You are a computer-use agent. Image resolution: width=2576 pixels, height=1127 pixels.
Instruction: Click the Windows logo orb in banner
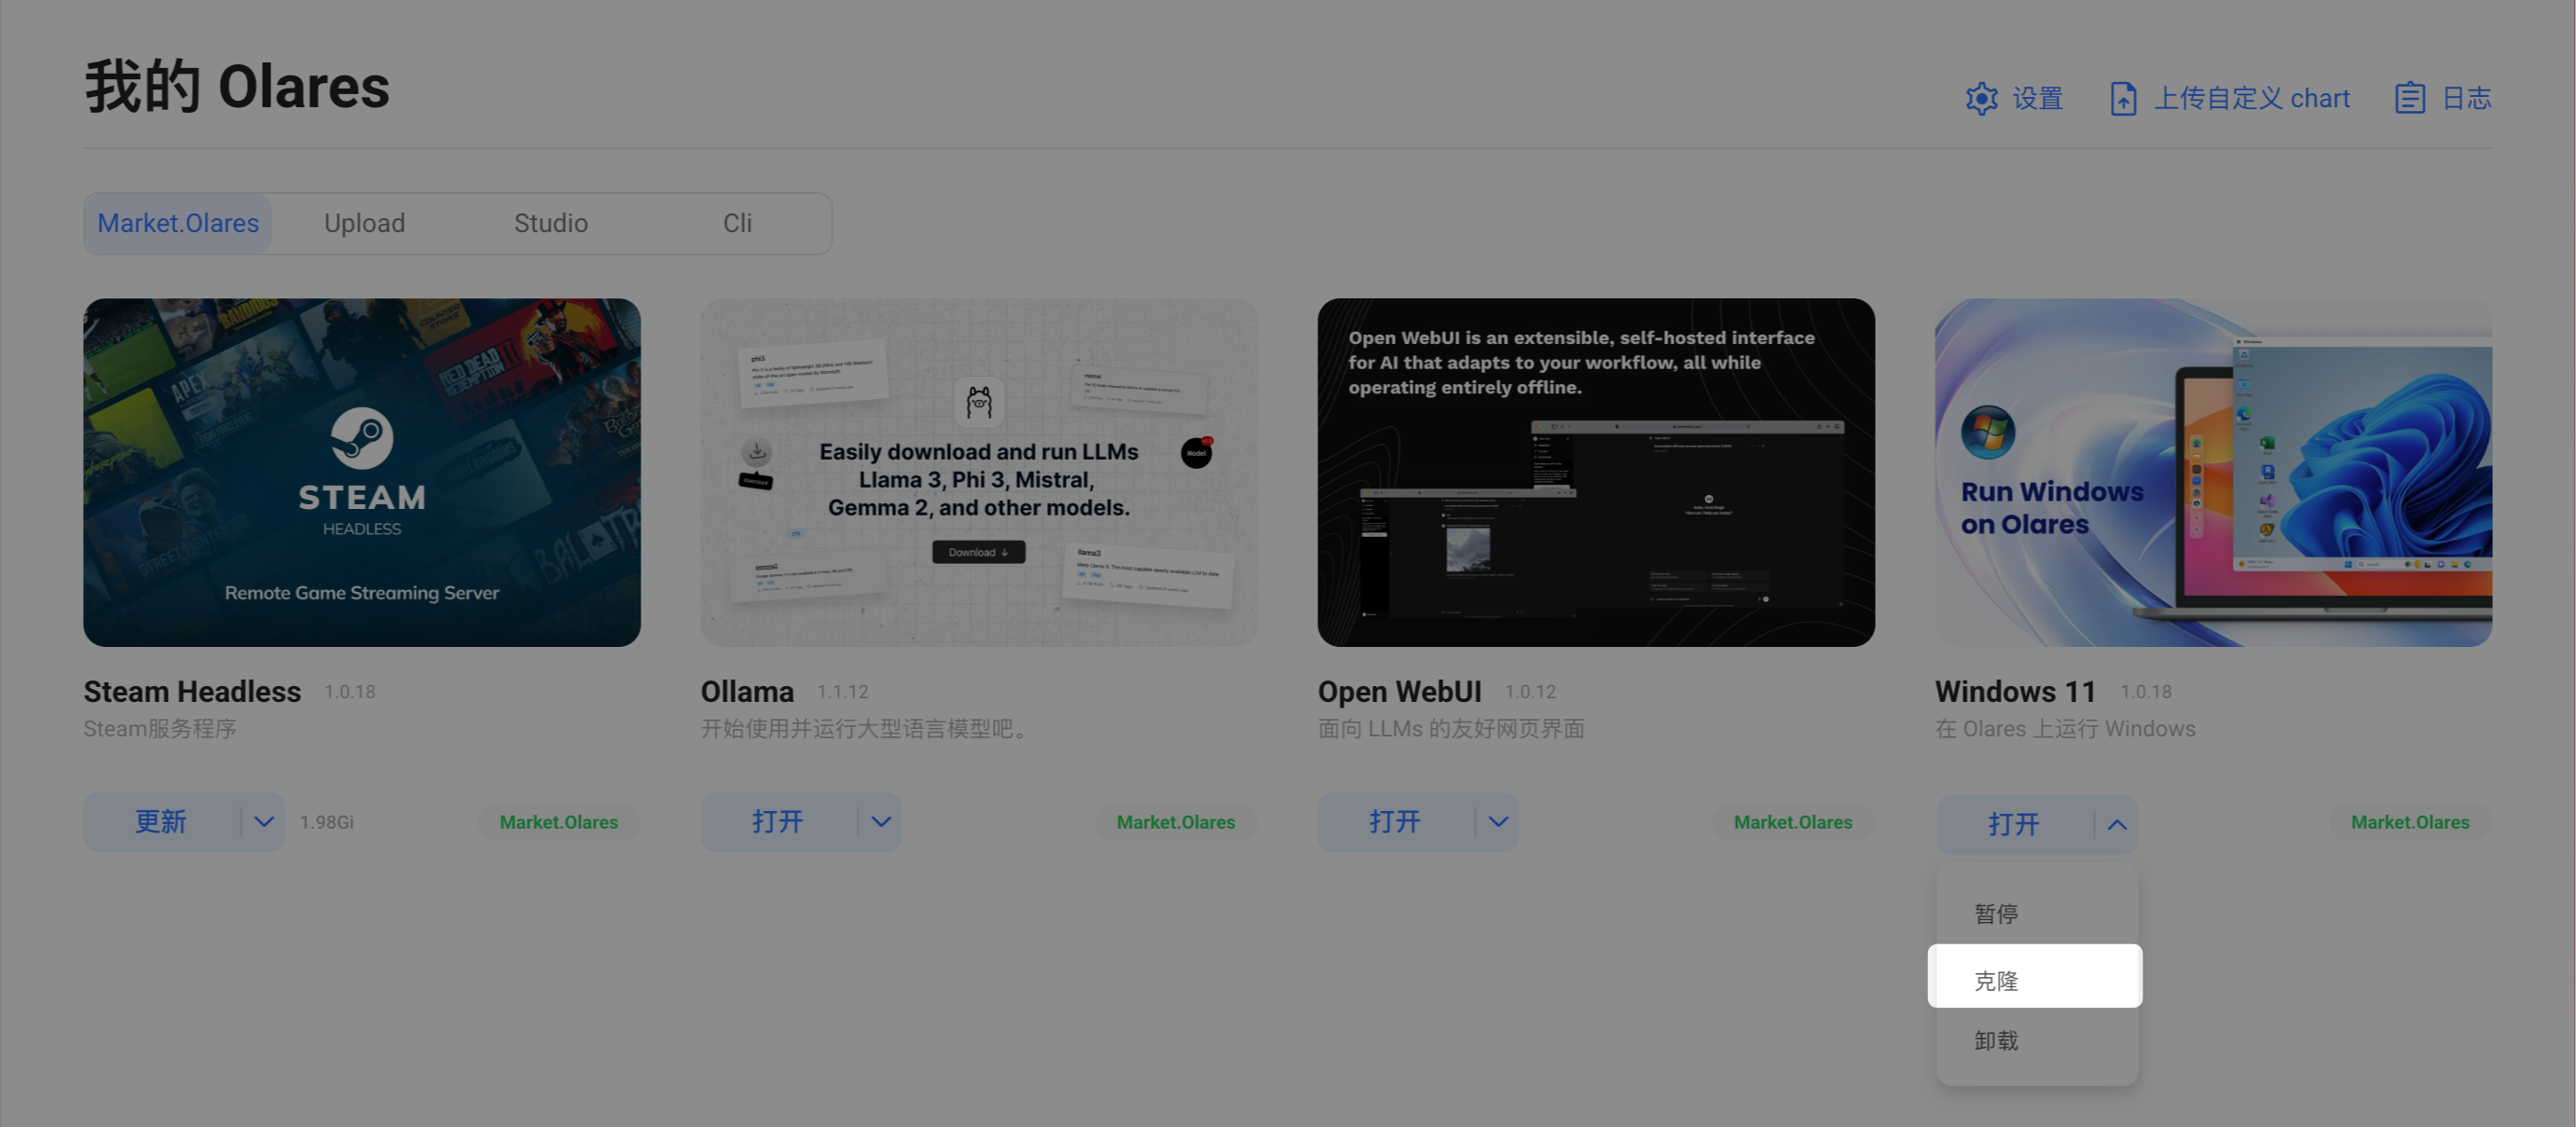[x=1987, y=432]
